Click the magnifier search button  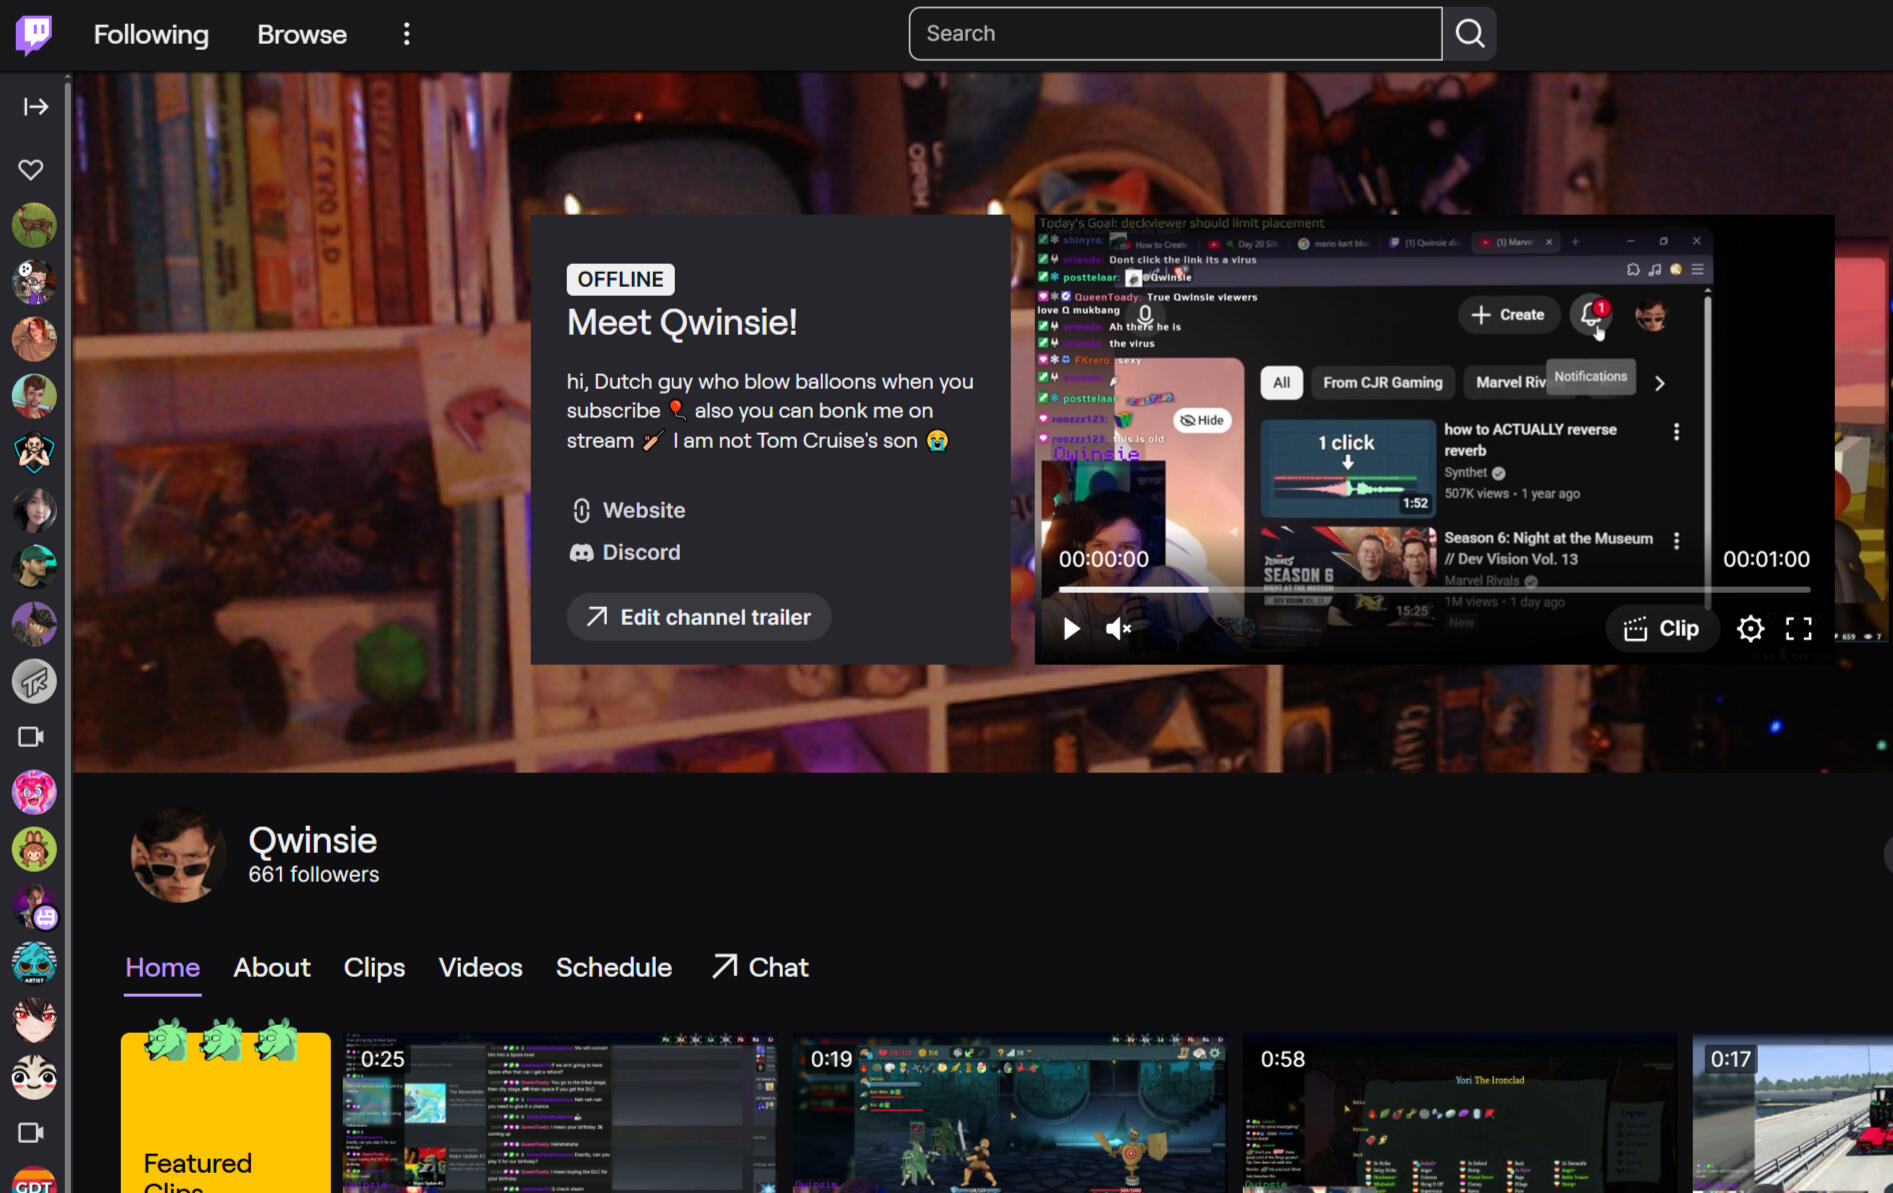tap(1469, 34)
